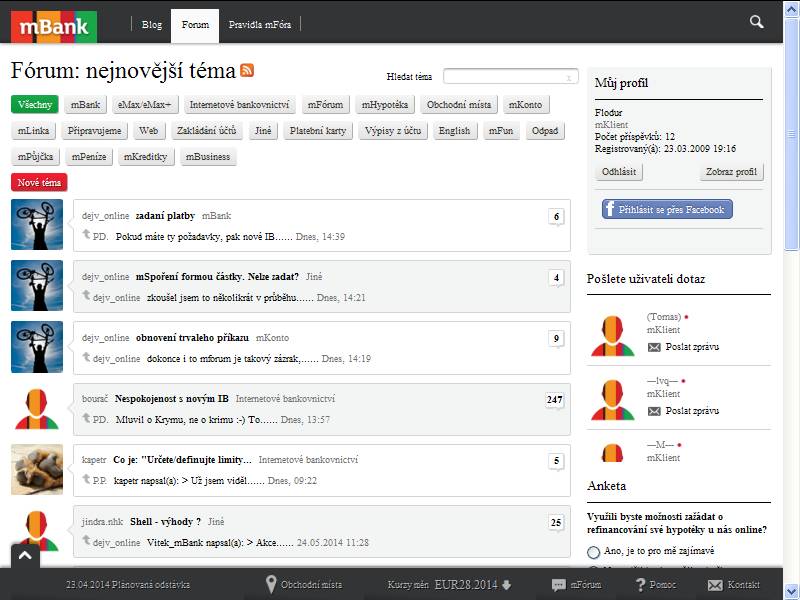Filter topics by Výpisy z účtu category
Screen dimensions: 800x600
393,131
